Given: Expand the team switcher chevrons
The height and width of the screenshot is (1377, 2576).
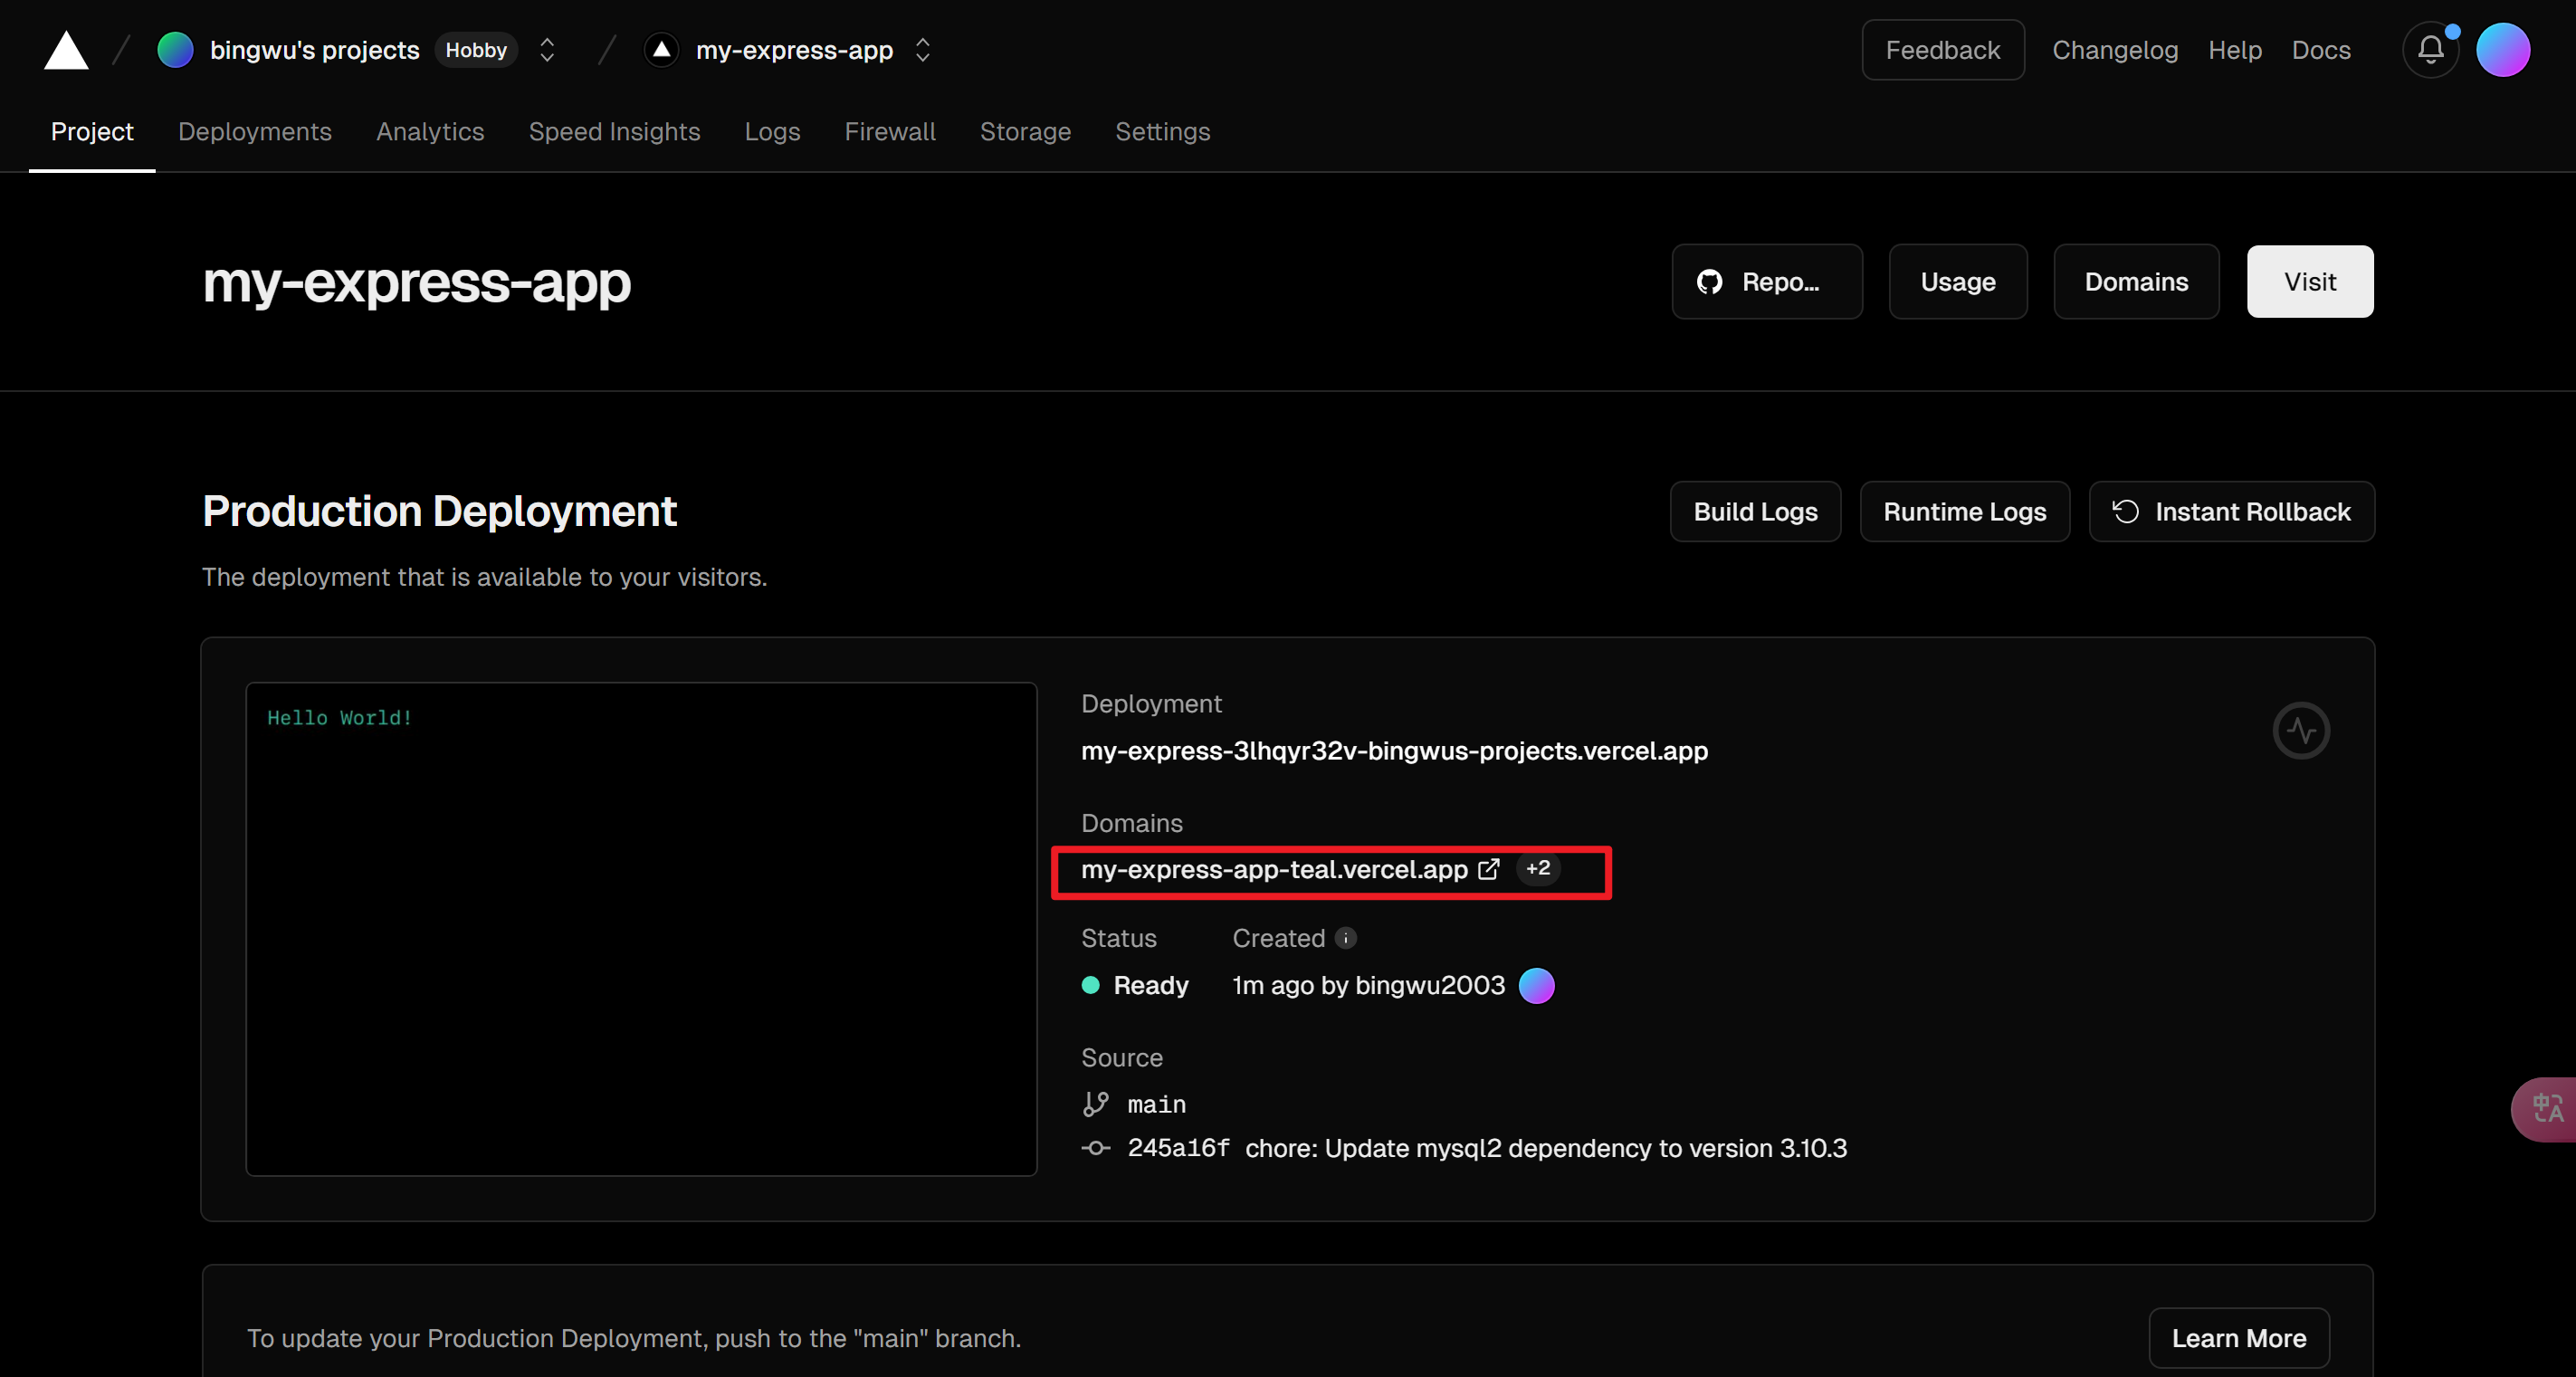Looking at the screenshot, I should click(547, 50).
